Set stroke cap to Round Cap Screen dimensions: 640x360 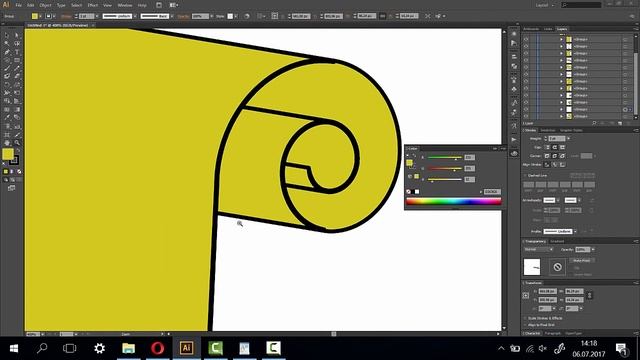pos(555,147)
